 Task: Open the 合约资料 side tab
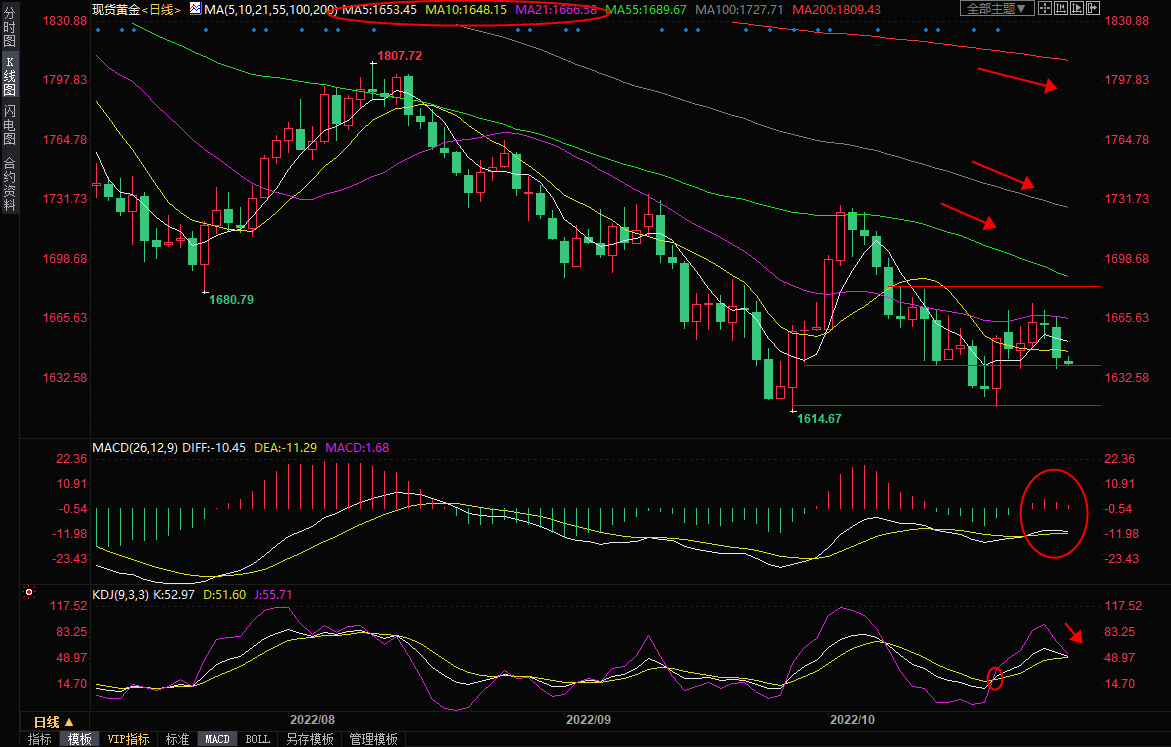point(10,184)
